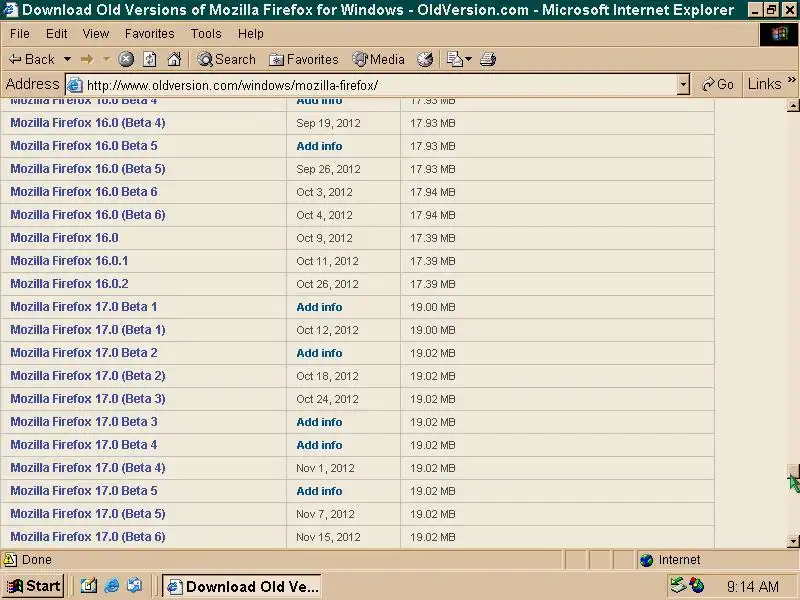This screenshot has height=600, width=800.
Task: Open Mozilla Firefox 16.0 Beta 5 link
Action: [84, 146]
